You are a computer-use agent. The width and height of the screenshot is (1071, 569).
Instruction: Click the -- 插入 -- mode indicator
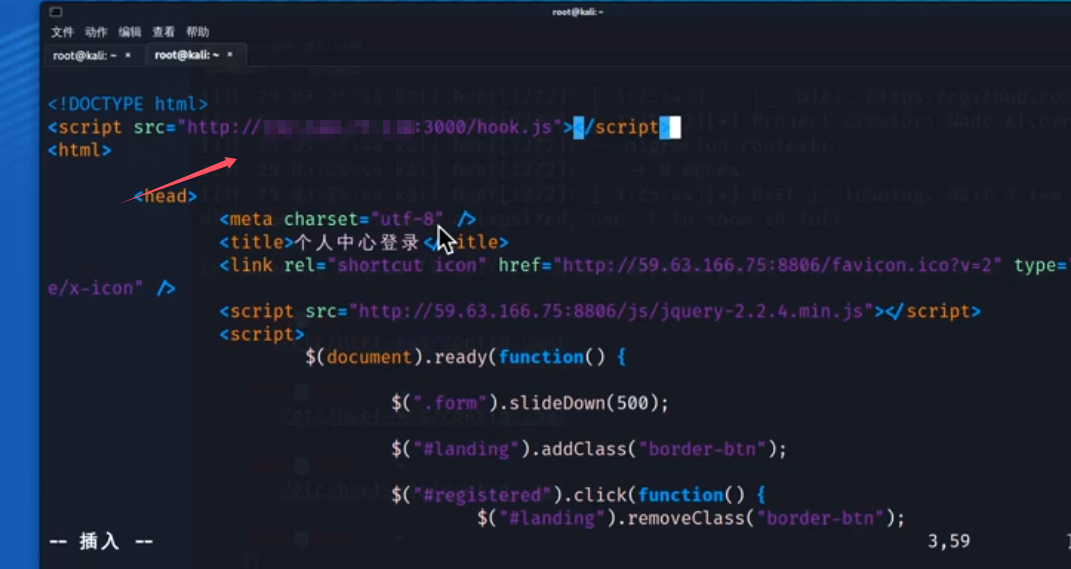[x=101, y=542]
